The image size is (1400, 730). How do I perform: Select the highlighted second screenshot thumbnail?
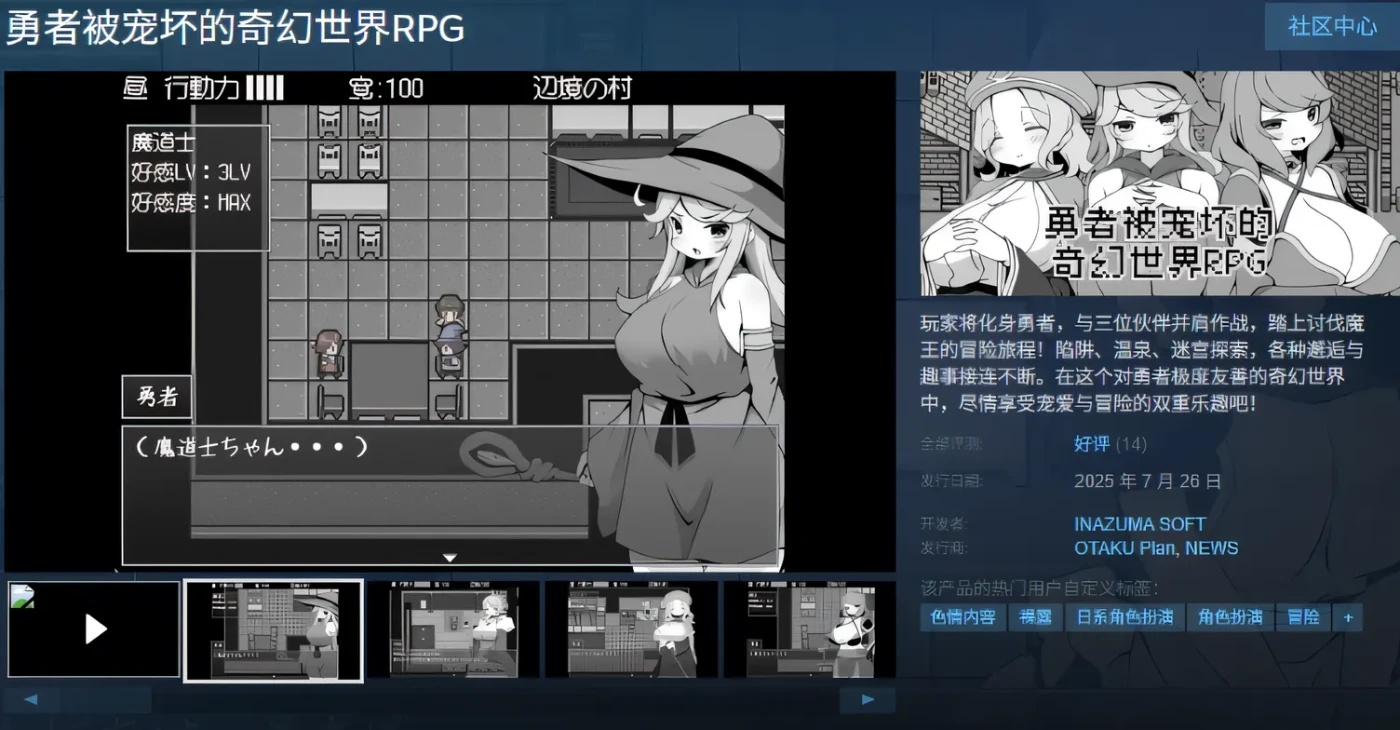(x=274, y=629)
